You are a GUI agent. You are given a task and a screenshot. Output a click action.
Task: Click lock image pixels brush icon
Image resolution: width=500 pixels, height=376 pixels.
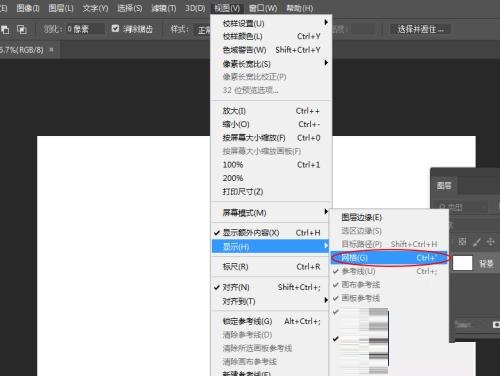pos(477,242)
